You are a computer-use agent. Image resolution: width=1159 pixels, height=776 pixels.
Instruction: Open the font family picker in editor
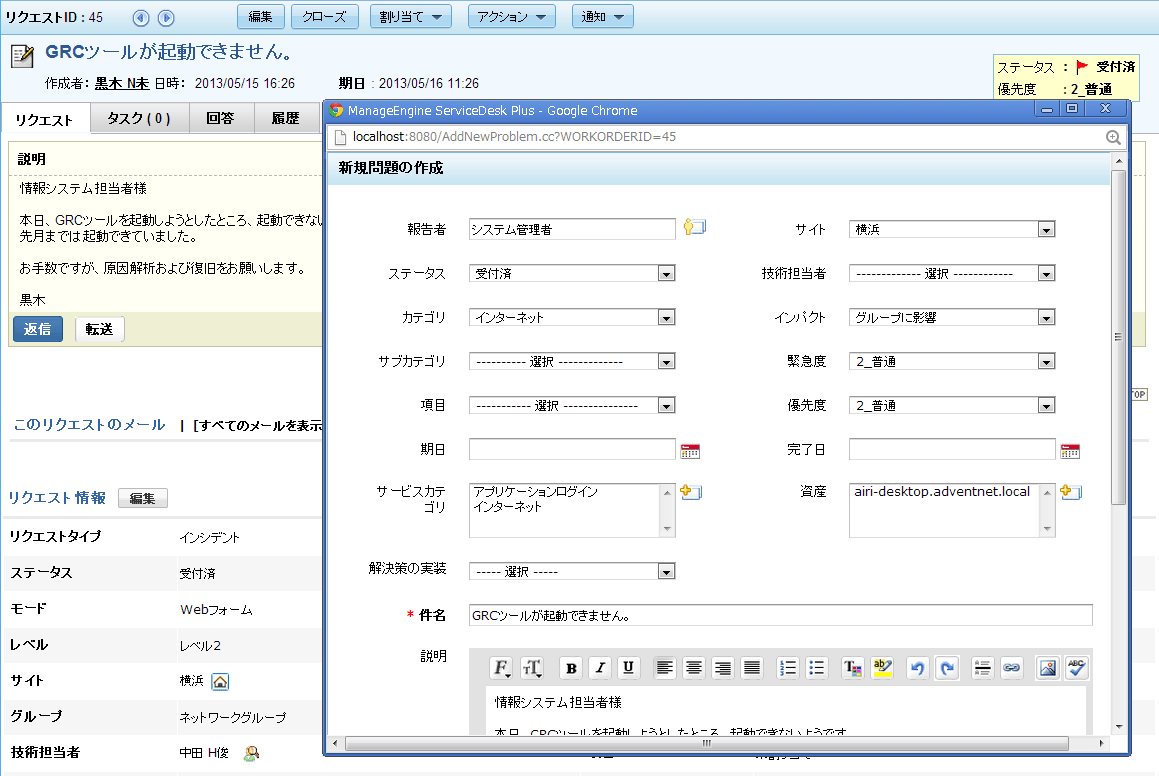(x=501, y=668)
